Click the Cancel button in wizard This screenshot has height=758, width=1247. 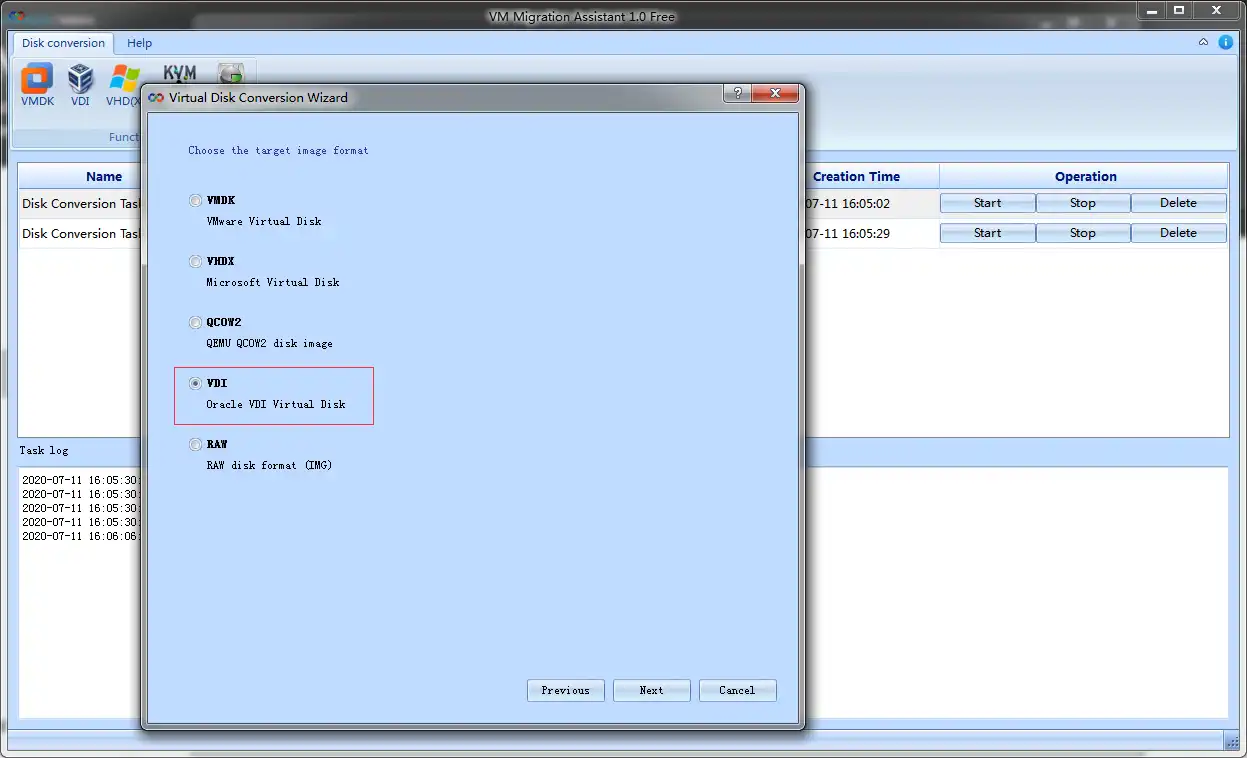[737, 690]
